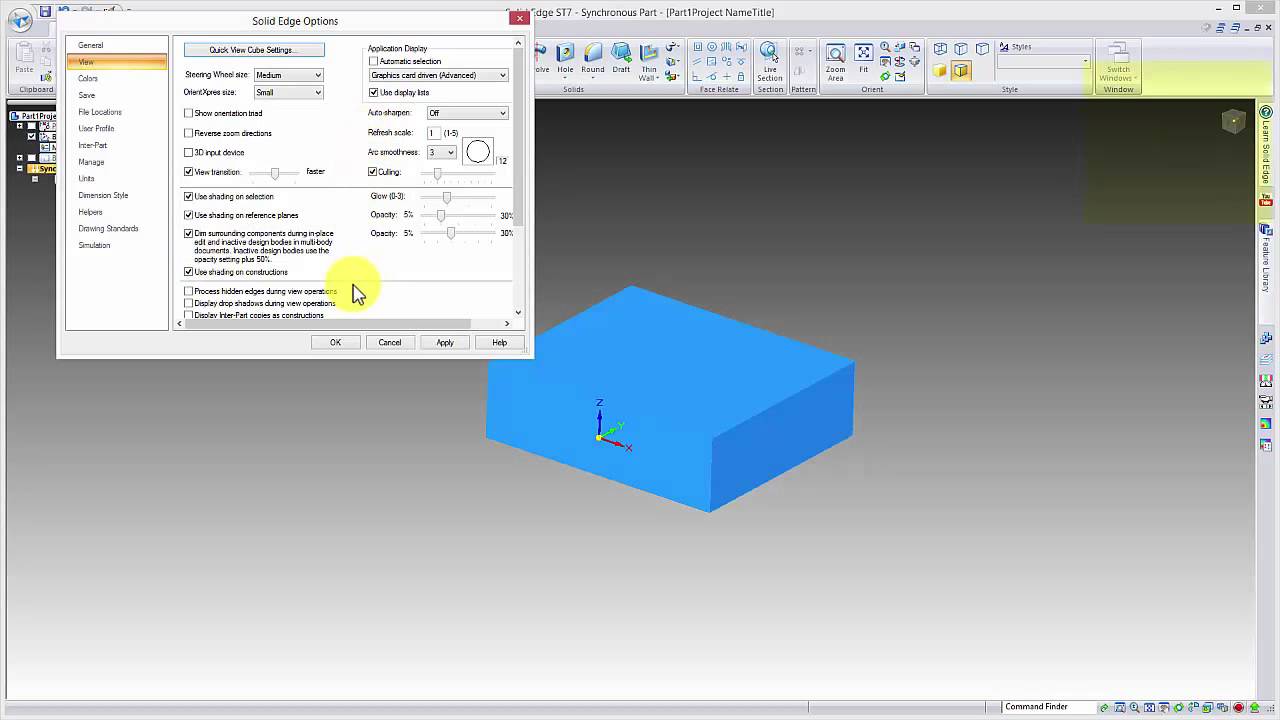Viewport: 1280px width, 720px height.
Task: Open the YouTube side panel icon
Action: pyautogui.click(x=1266, y=201)
